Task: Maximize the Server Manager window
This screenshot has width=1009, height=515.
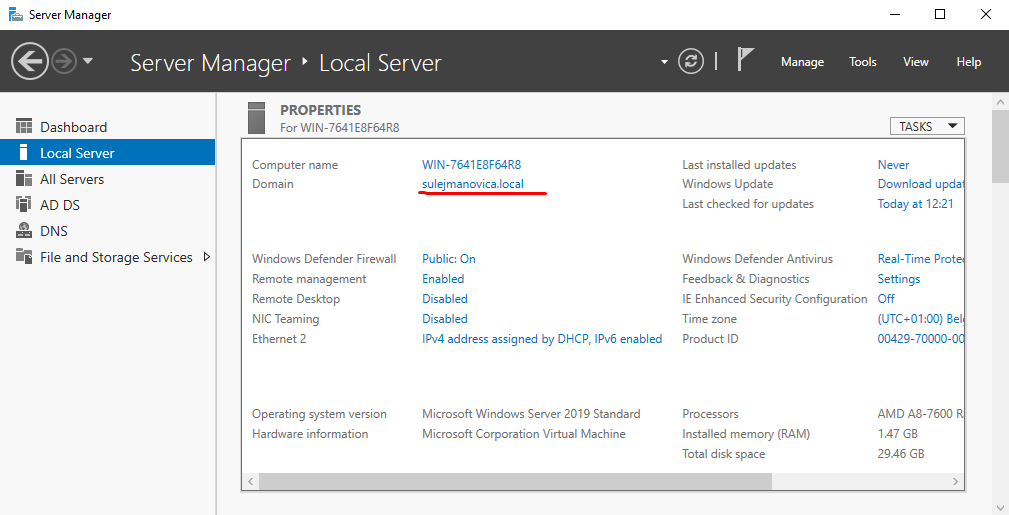Action: click(x=940, y=14)
